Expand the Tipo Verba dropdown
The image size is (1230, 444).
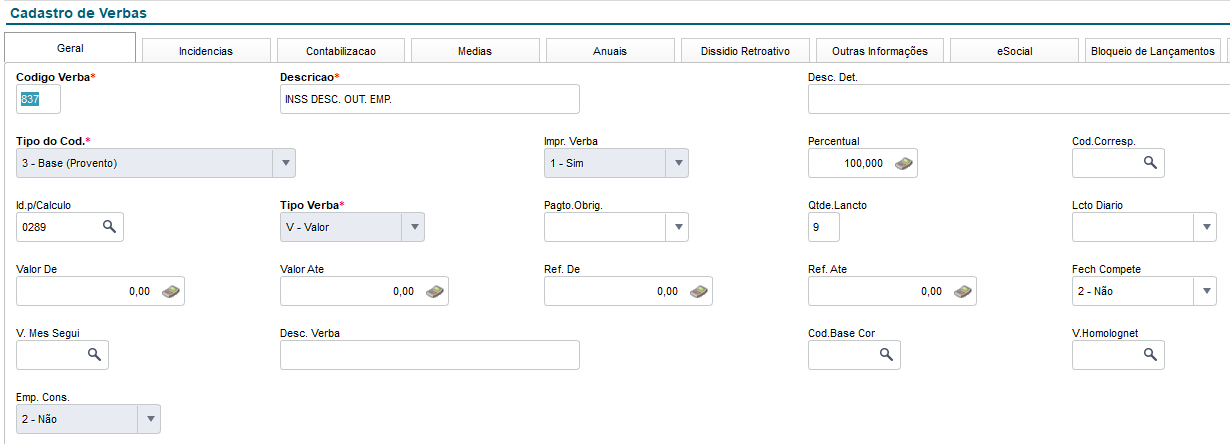(413, 227)
